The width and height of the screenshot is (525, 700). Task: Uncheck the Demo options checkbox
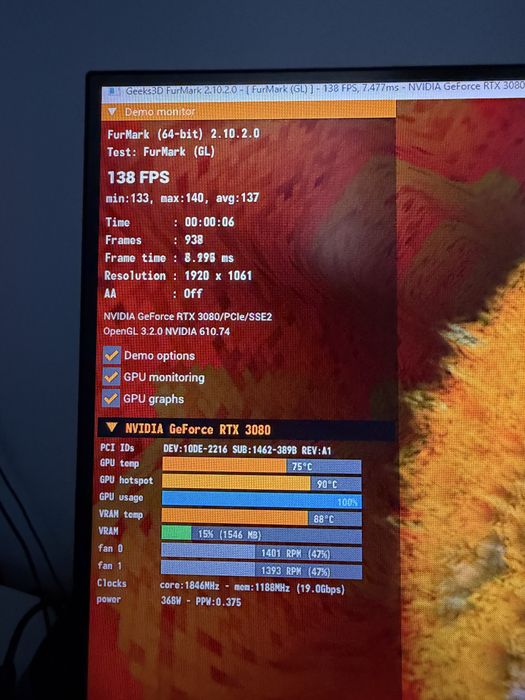[x=112, y=355]
